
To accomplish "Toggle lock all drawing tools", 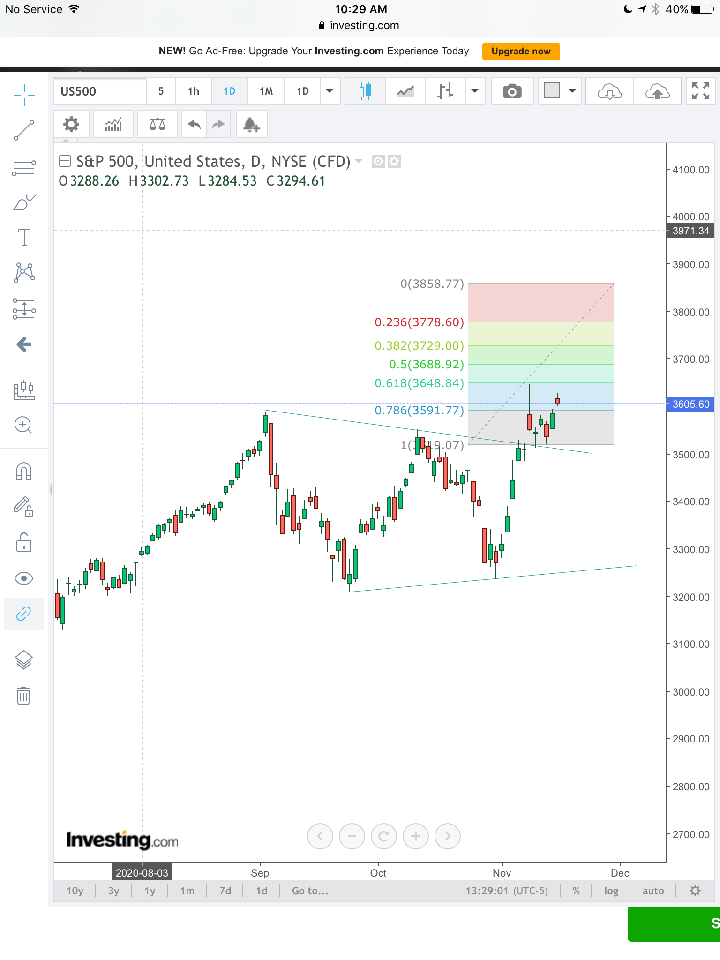I will coord(24,542).
